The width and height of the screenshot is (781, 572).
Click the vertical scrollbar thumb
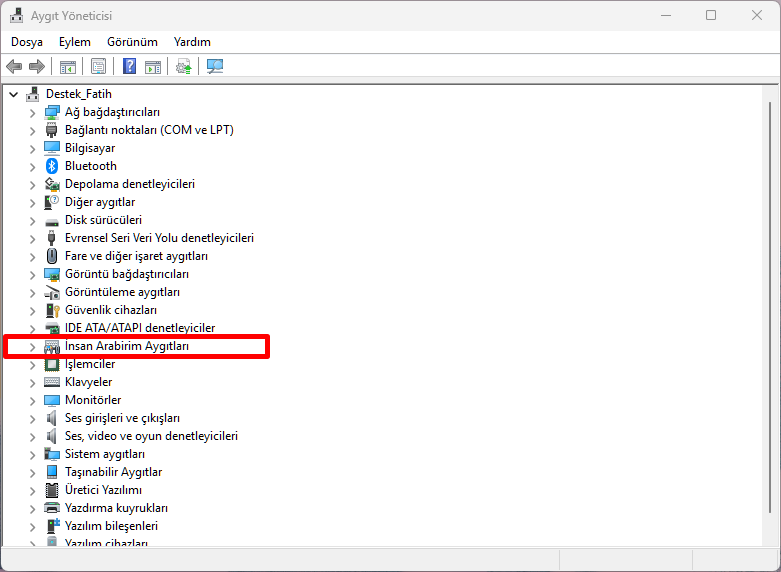pos(770,307)
